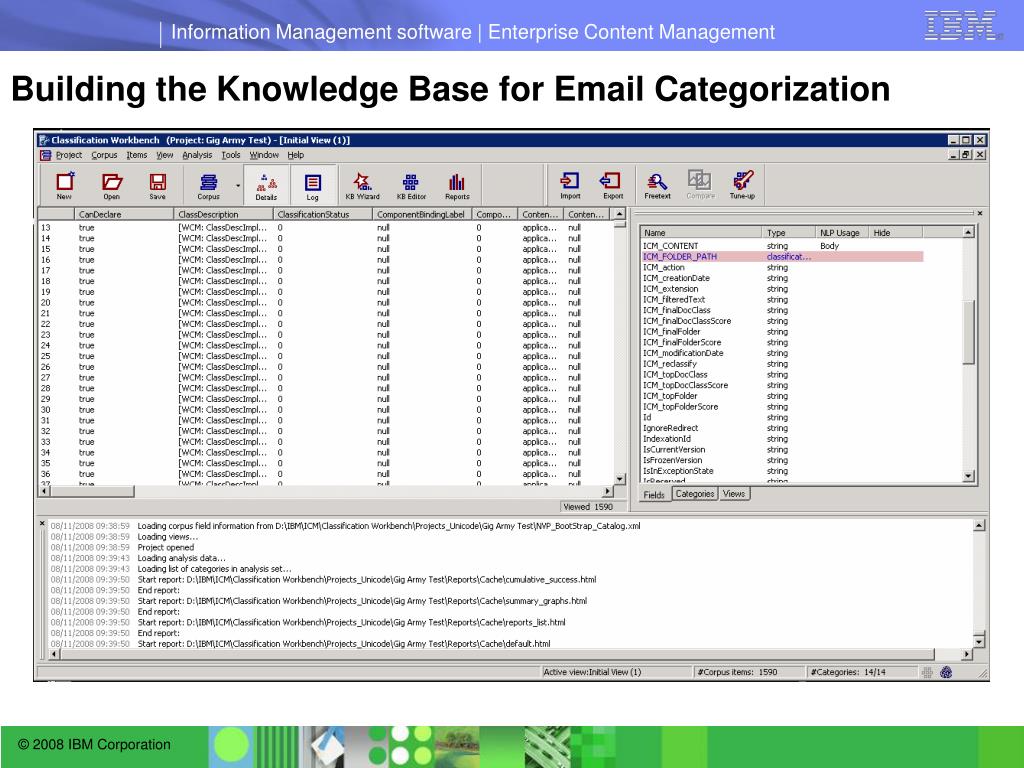Select the ICM_reclassify field
Viewport: 1024px width, 768px height.
pos(782,364)
